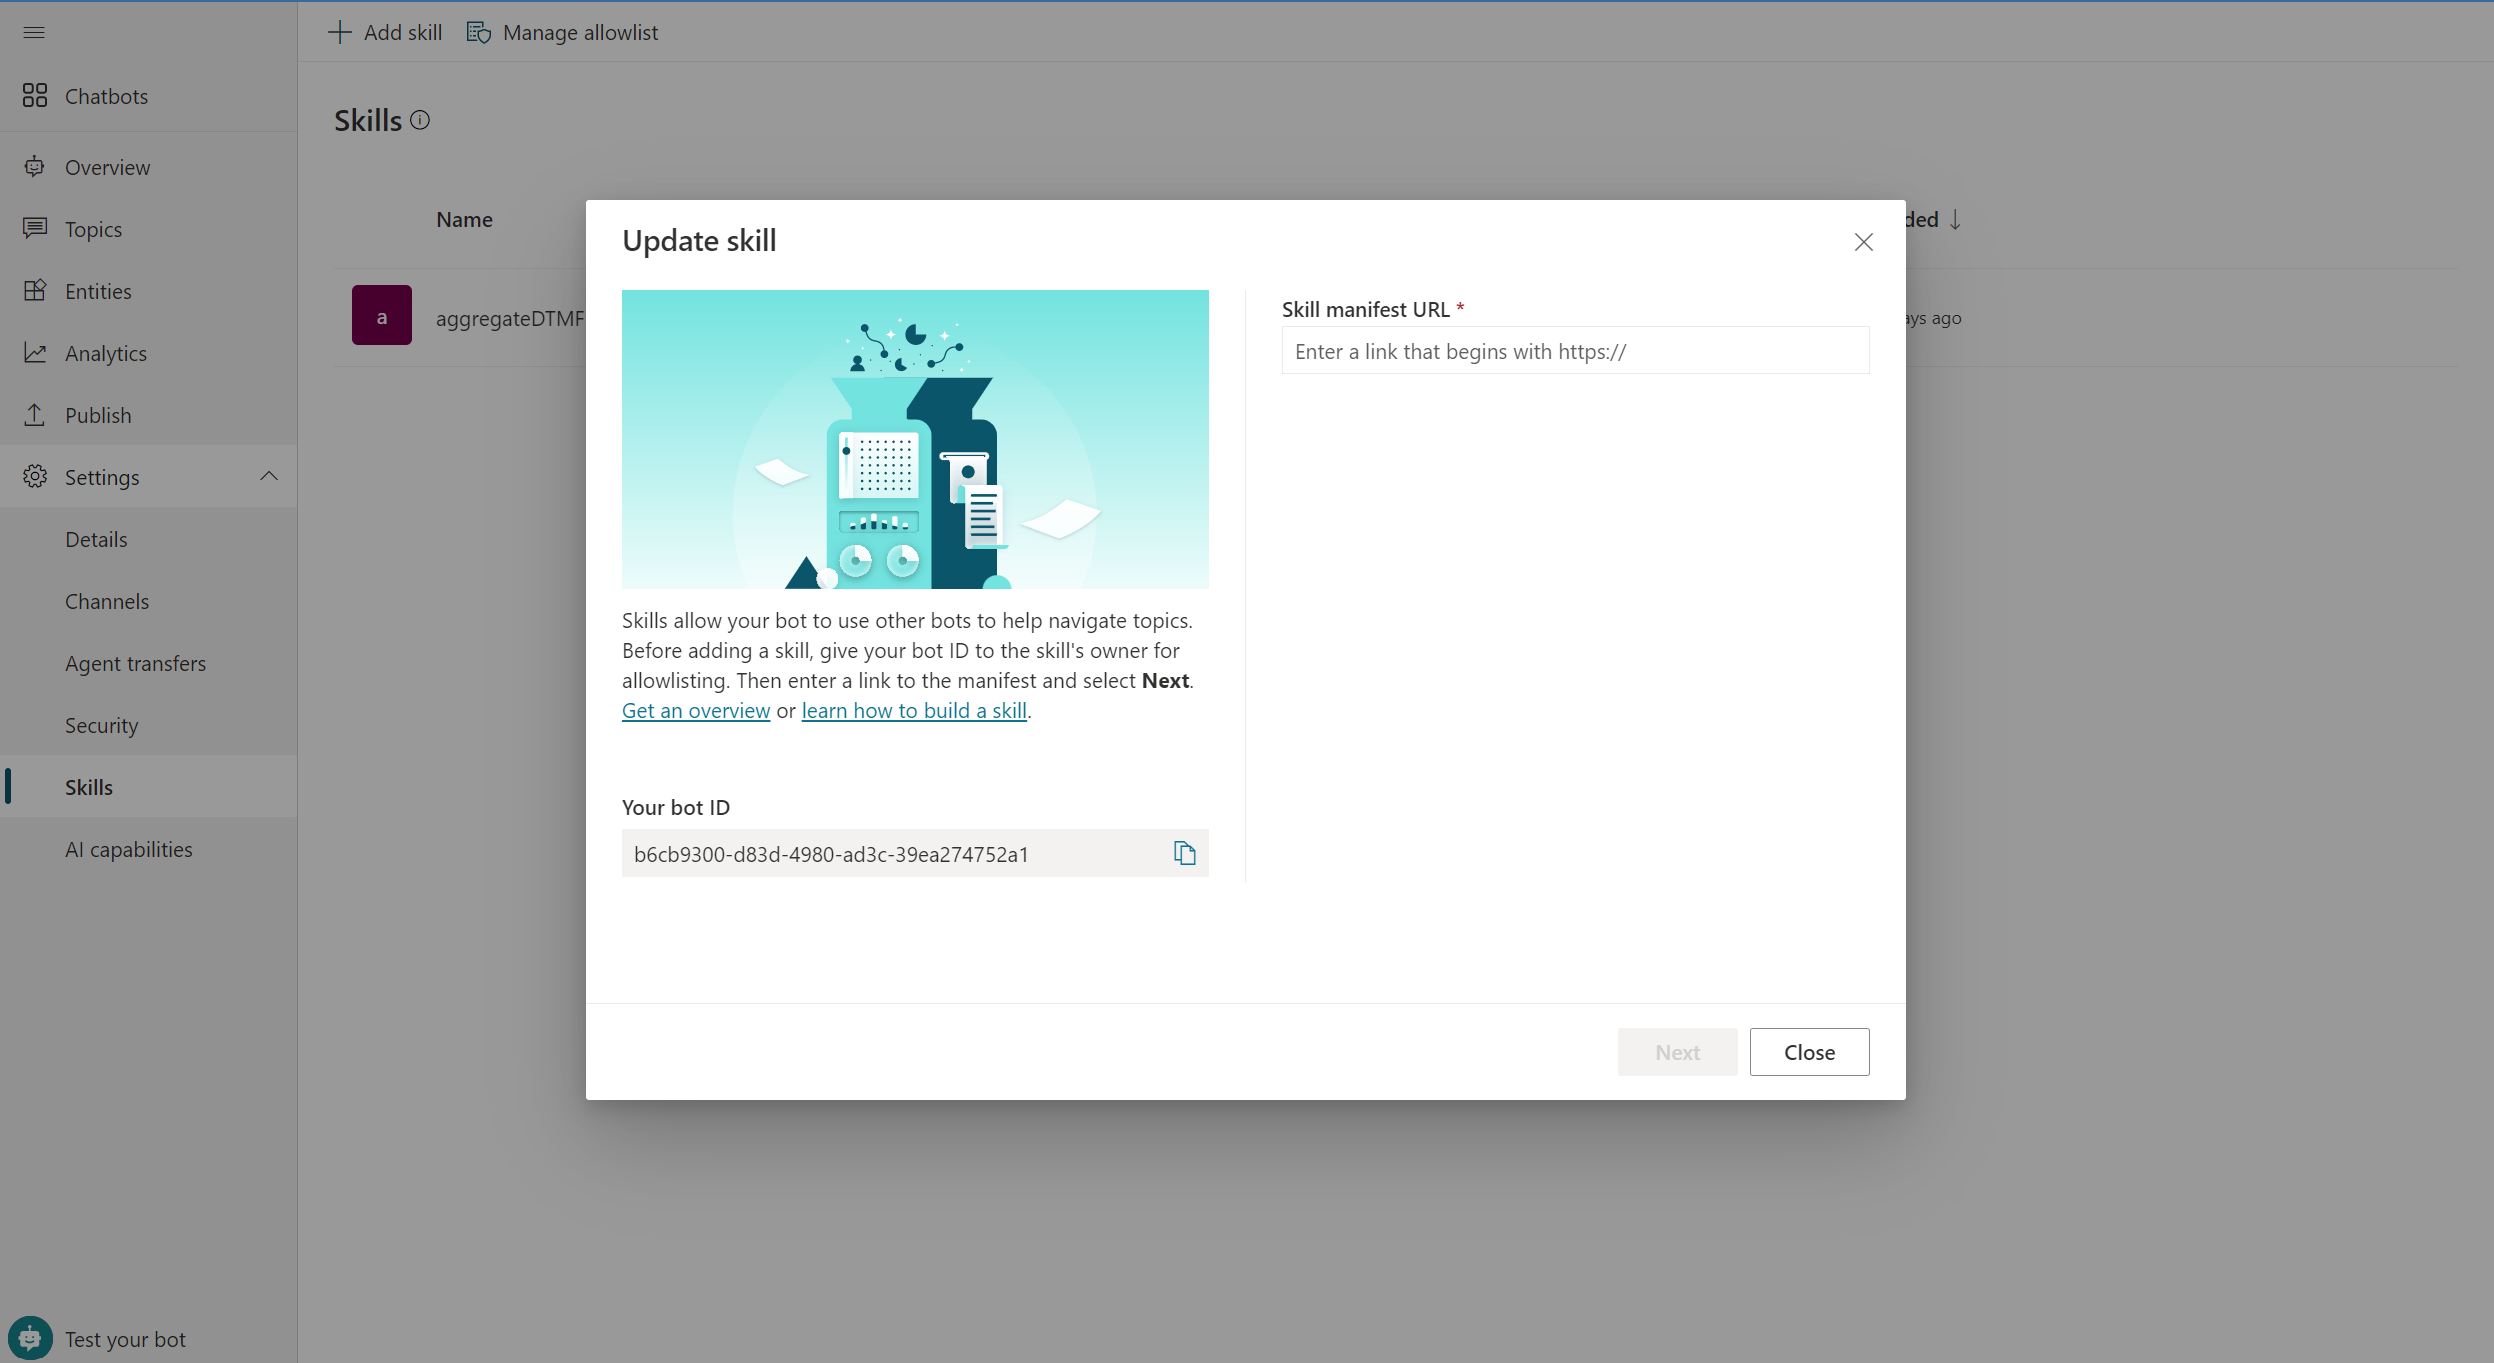Click the Test your bot avatar icon
This screenshot has height=1363, width=2494.
point(30,1338)
